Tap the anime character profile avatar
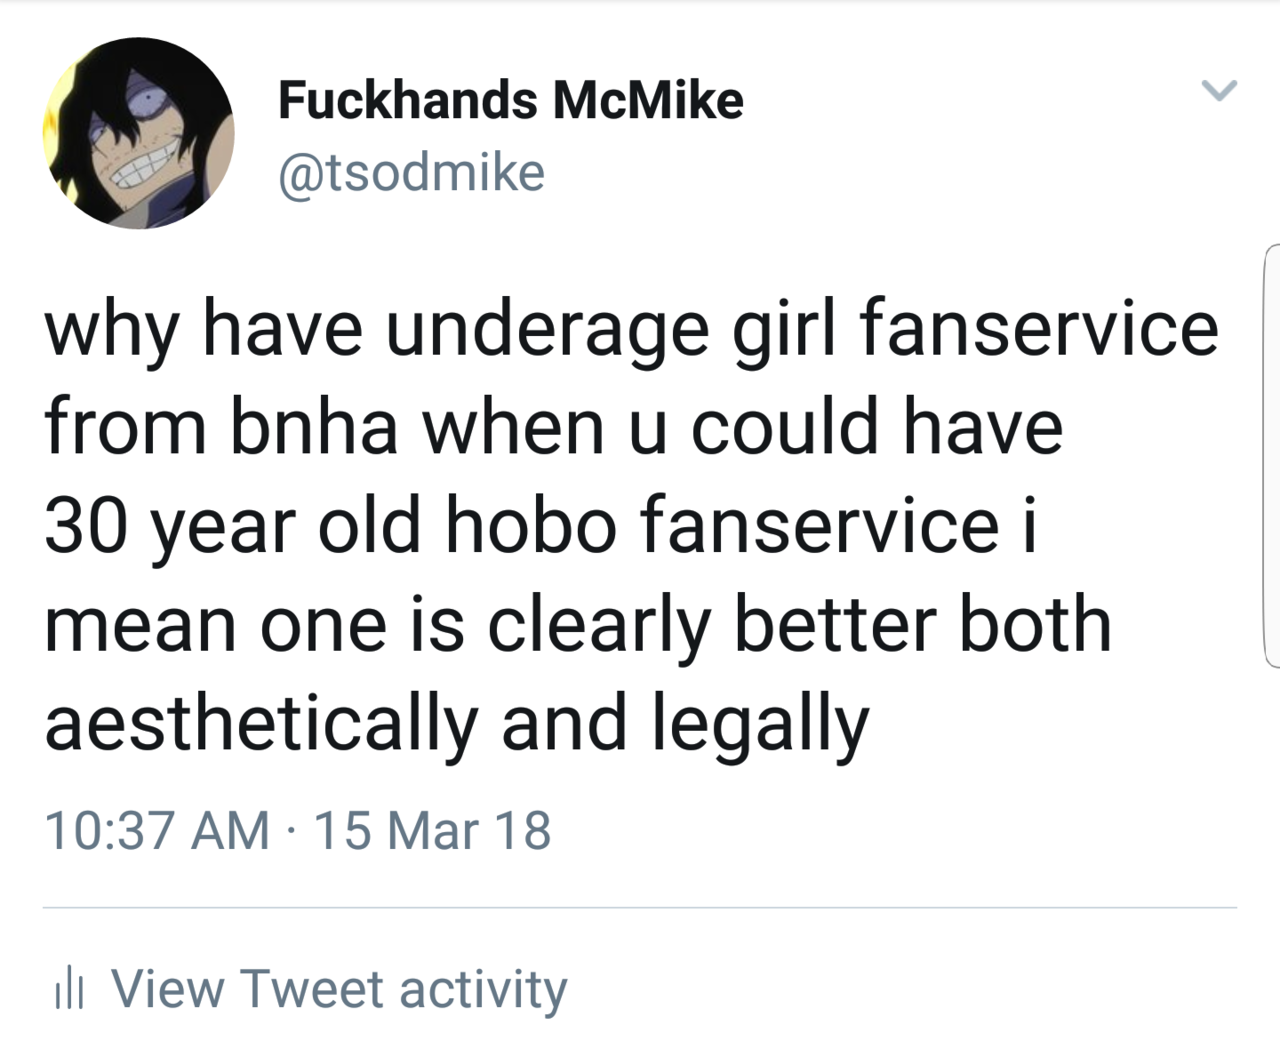Image resolution: width=1280 pixels, height=1057 pixels. [138, 133]
